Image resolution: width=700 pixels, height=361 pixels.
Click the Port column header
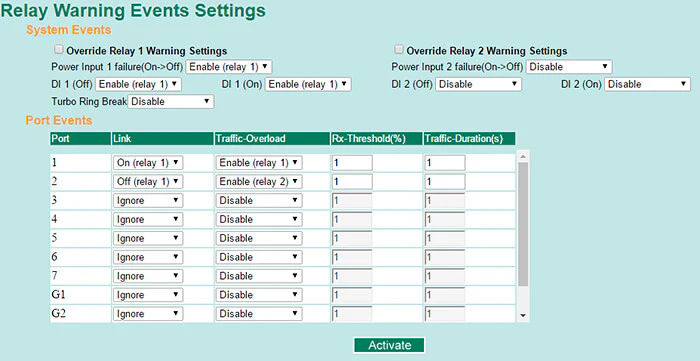pyautogui.click(x=80, y=138)
